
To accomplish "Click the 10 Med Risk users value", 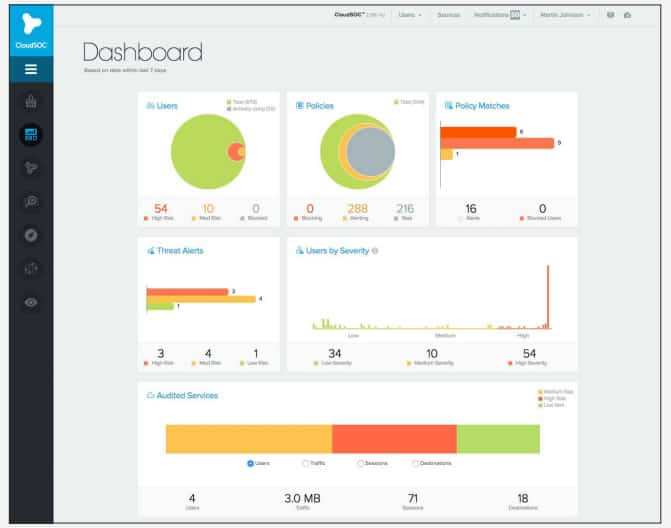I will tap(208, 208).
